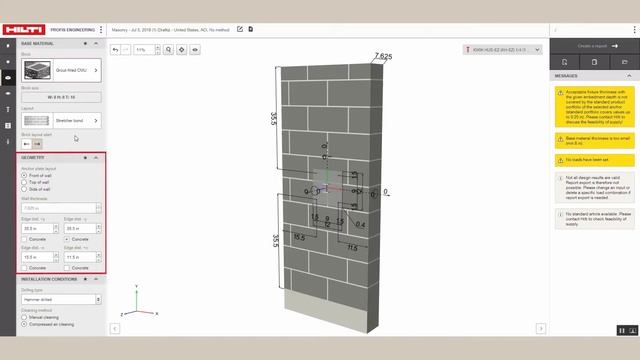Open the Grout-filled CMU brick selector
The image size is (640, 360).
[61, 70]
